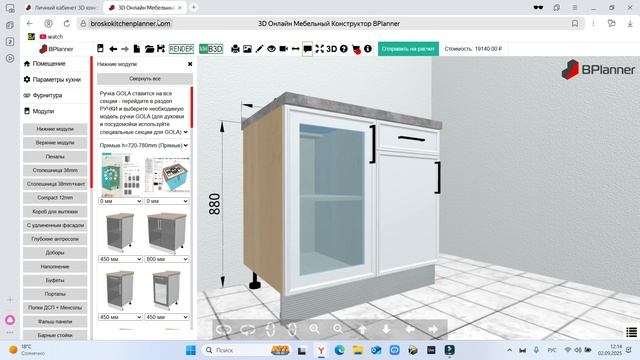Print the project with the printer icon
This screenshot has width=640, height=360.
pos(235,49)
